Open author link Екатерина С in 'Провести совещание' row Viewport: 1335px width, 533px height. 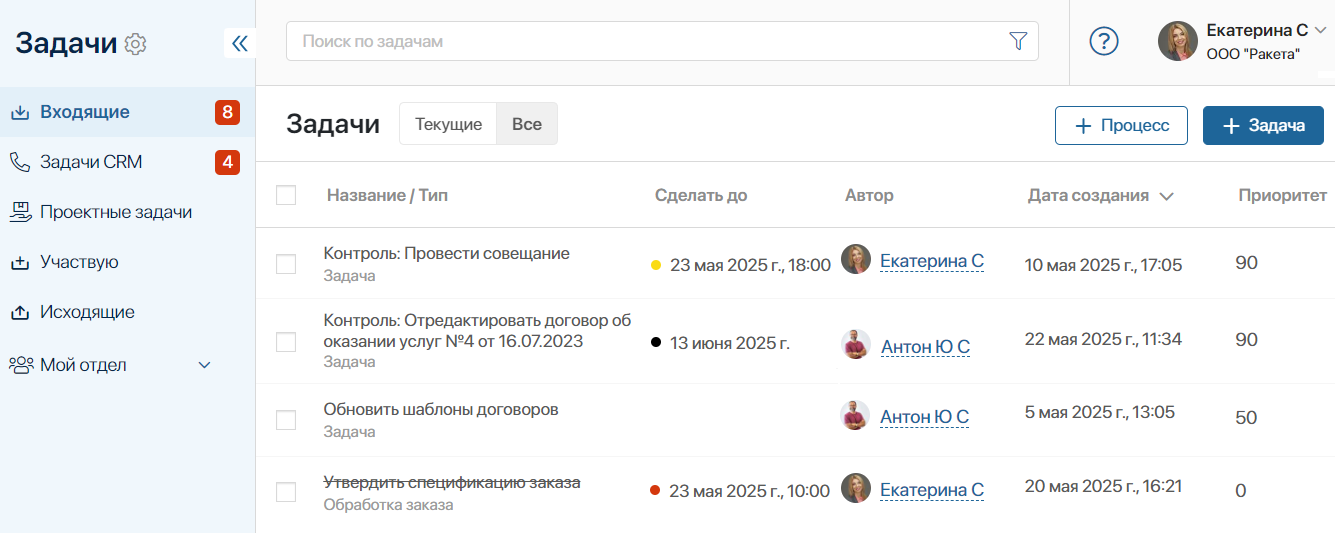point(932,261)
